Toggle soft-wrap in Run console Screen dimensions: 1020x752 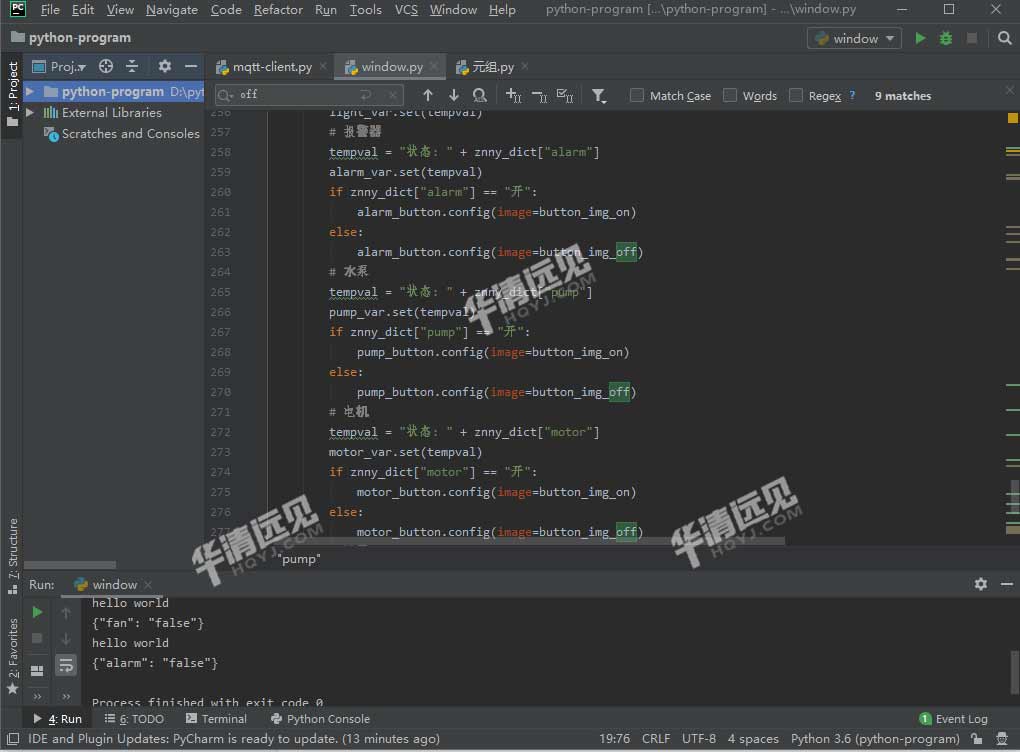[66, 665]
